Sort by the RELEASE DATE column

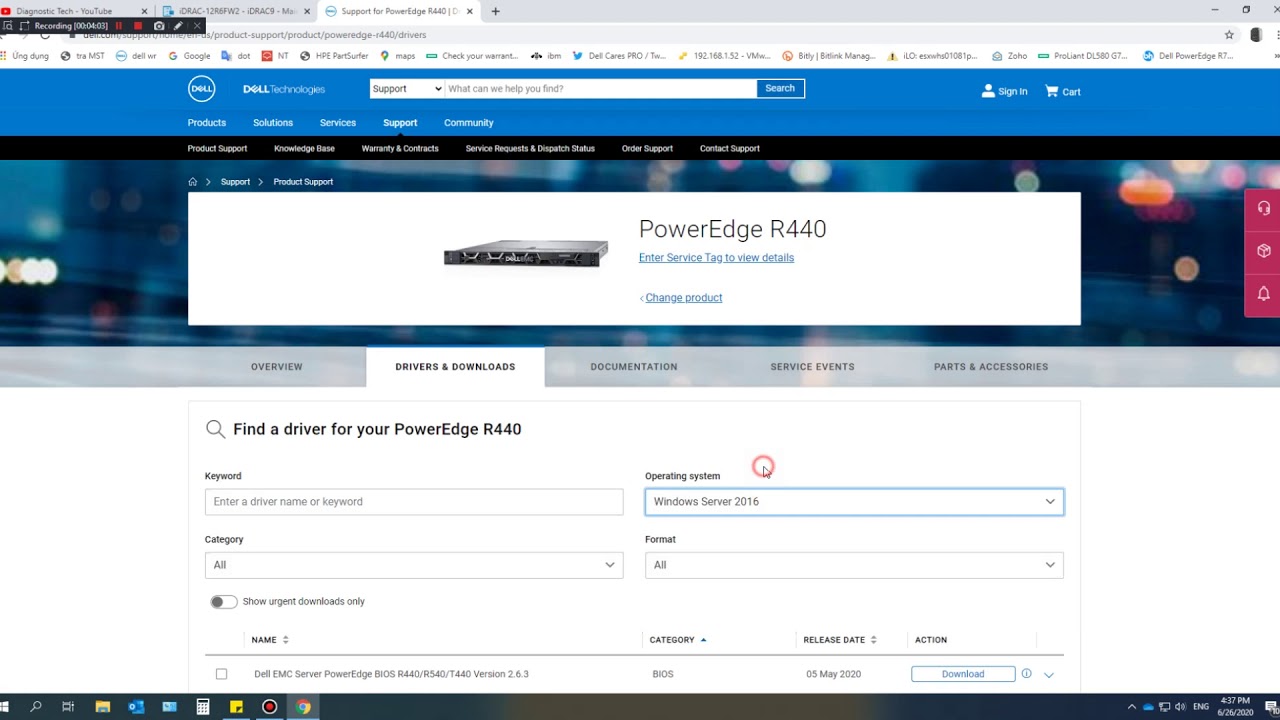[840, 640]
